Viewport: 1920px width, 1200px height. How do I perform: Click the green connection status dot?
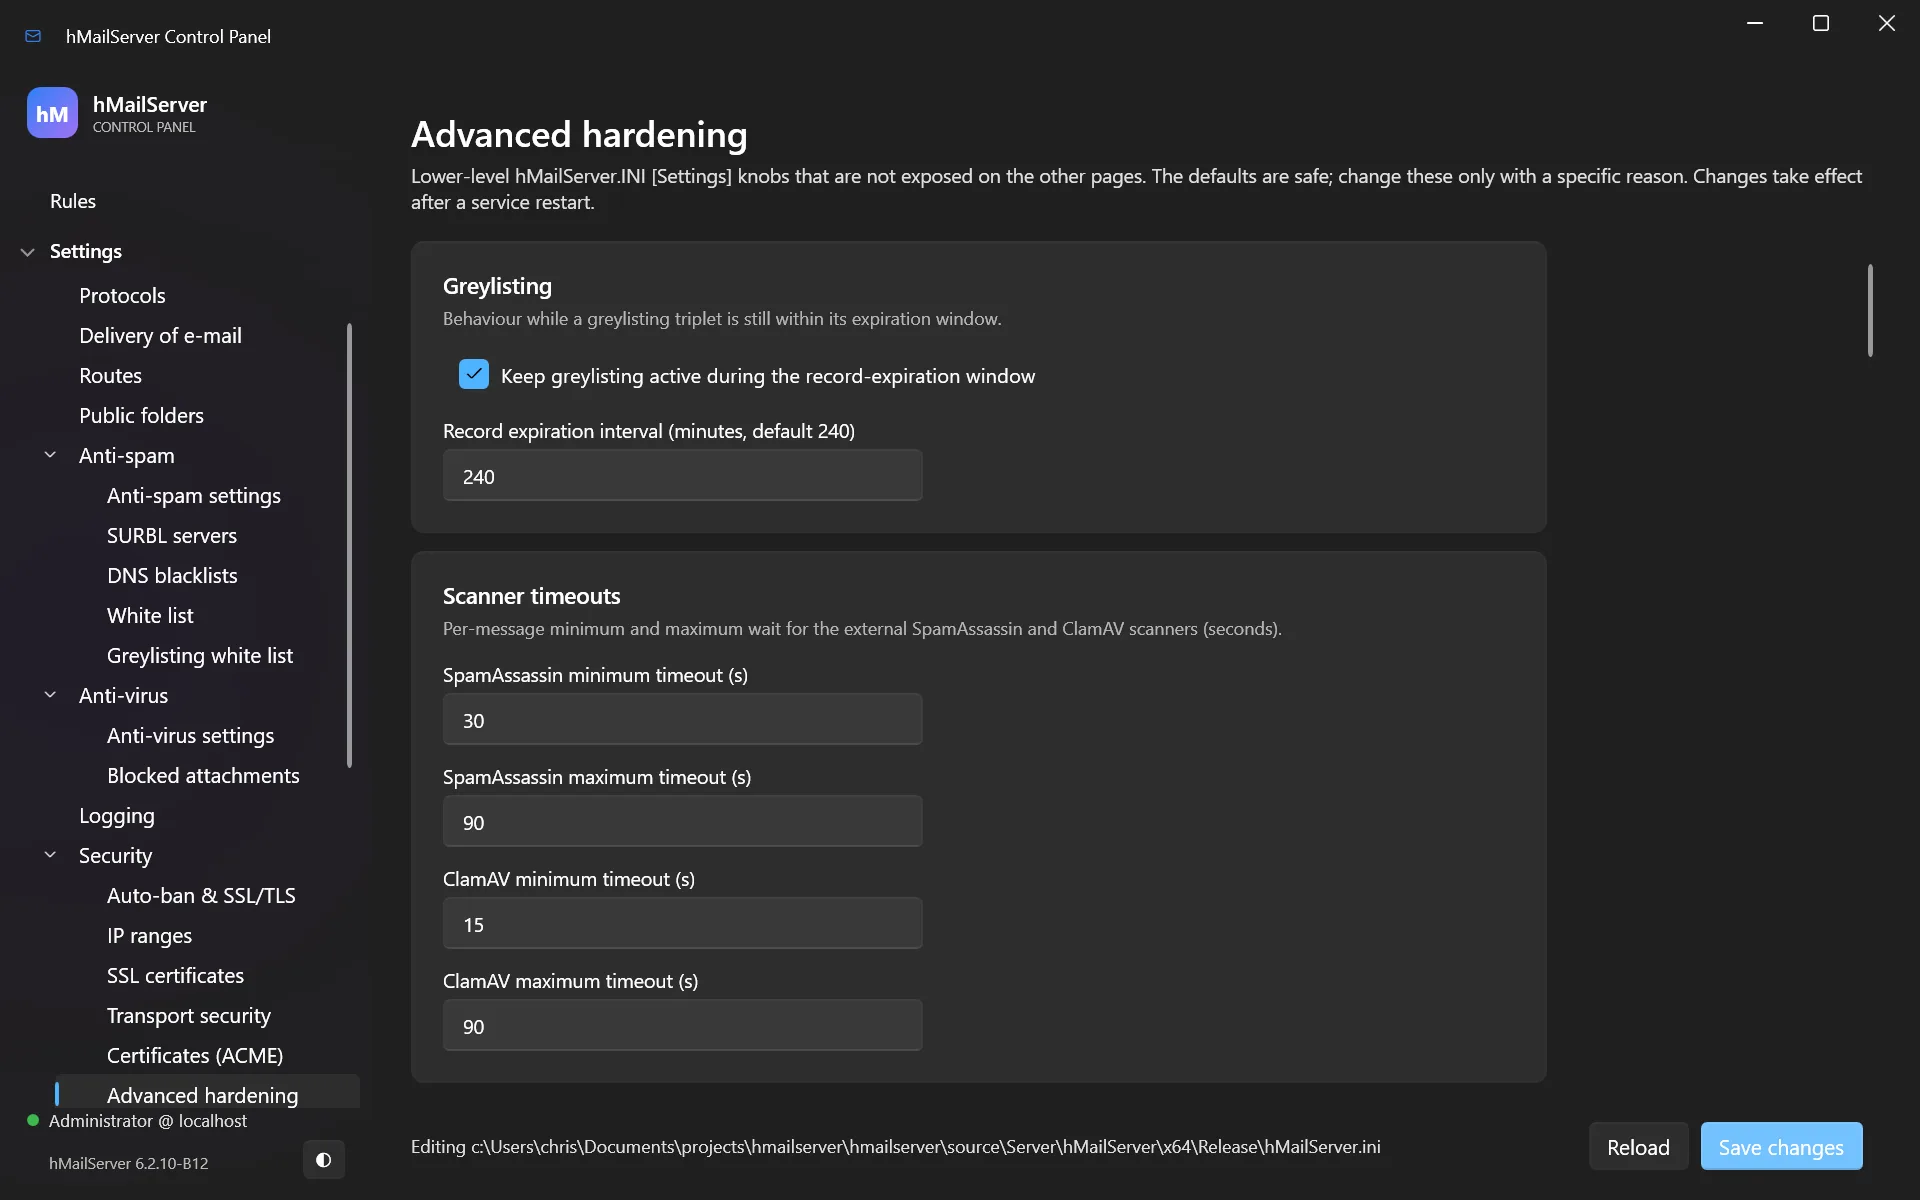click(x=33, y=1121)
